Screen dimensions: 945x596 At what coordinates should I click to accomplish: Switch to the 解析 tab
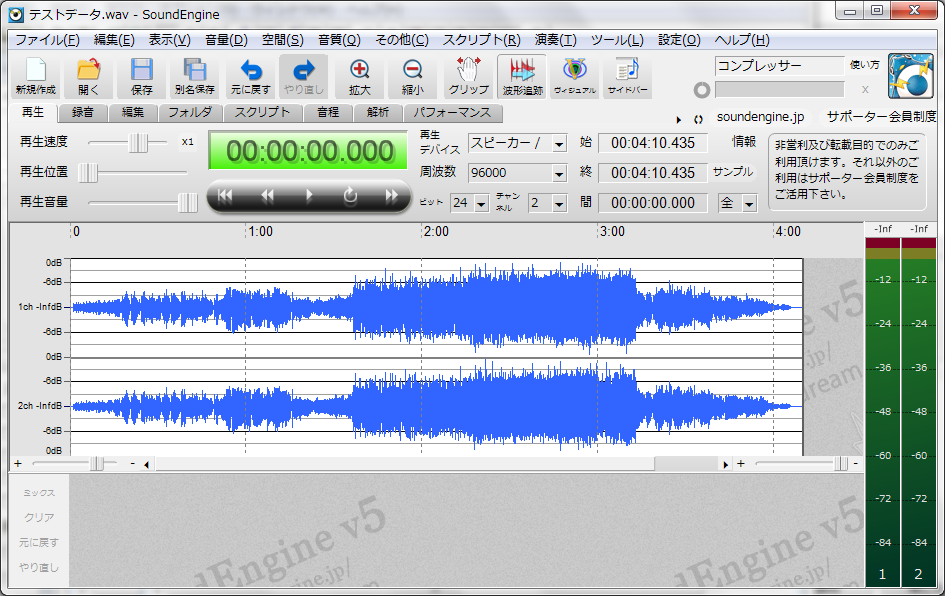click(x=378, y=113)
